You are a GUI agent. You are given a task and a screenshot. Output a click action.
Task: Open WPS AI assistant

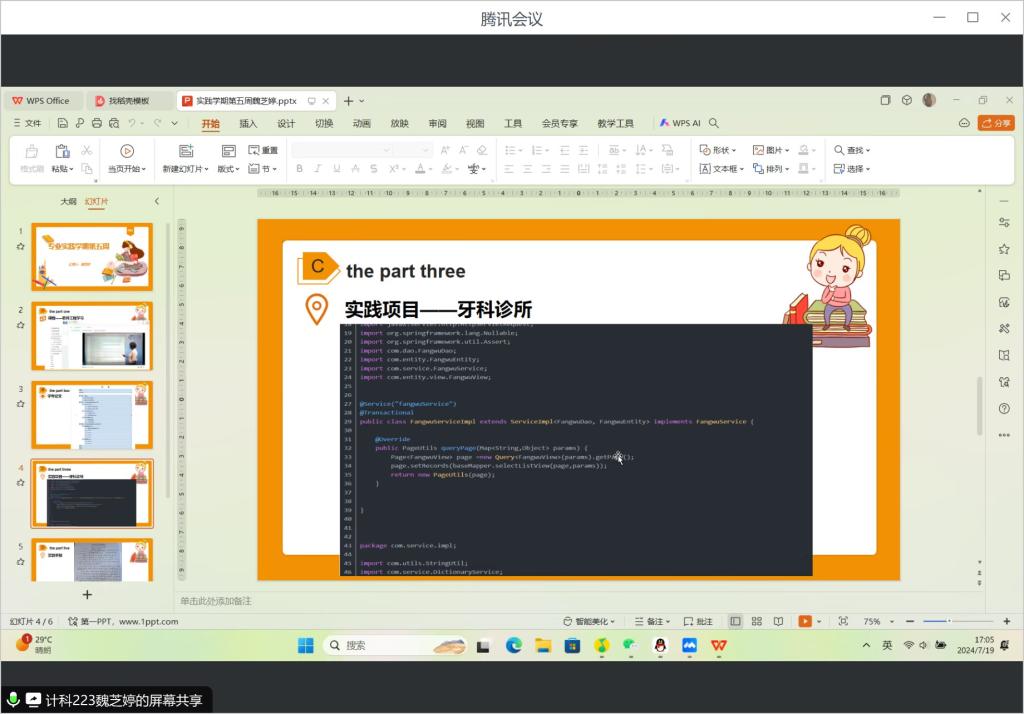[680, 124]
